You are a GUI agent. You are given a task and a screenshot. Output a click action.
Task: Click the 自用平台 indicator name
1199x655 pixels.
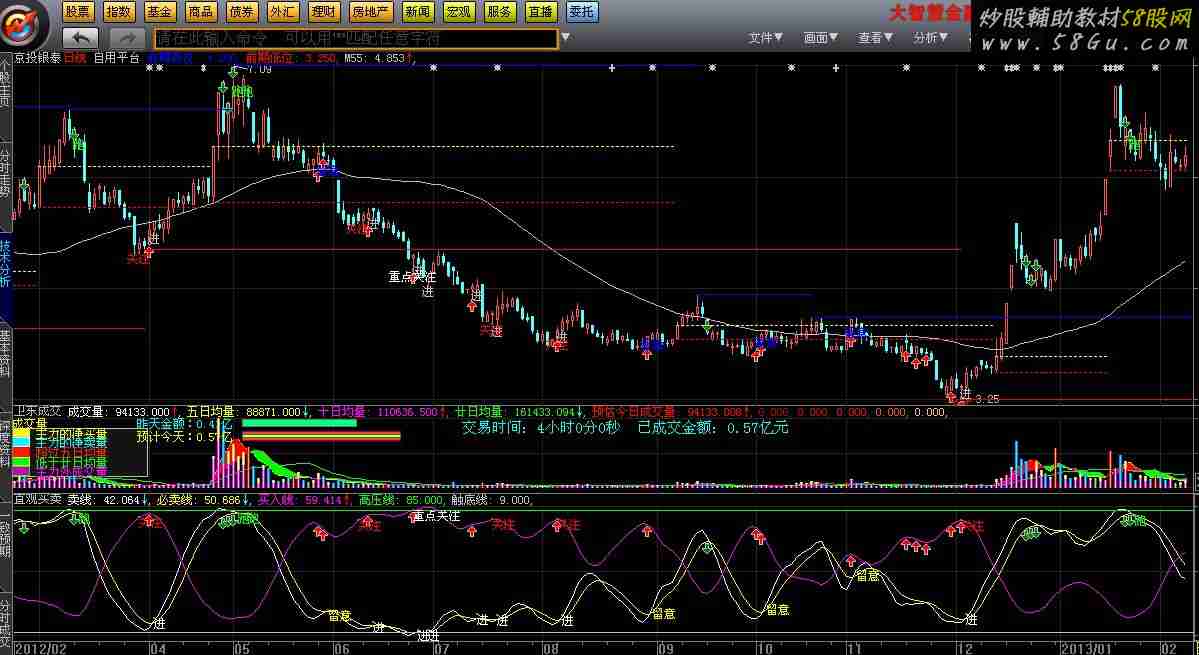[117, 58]
